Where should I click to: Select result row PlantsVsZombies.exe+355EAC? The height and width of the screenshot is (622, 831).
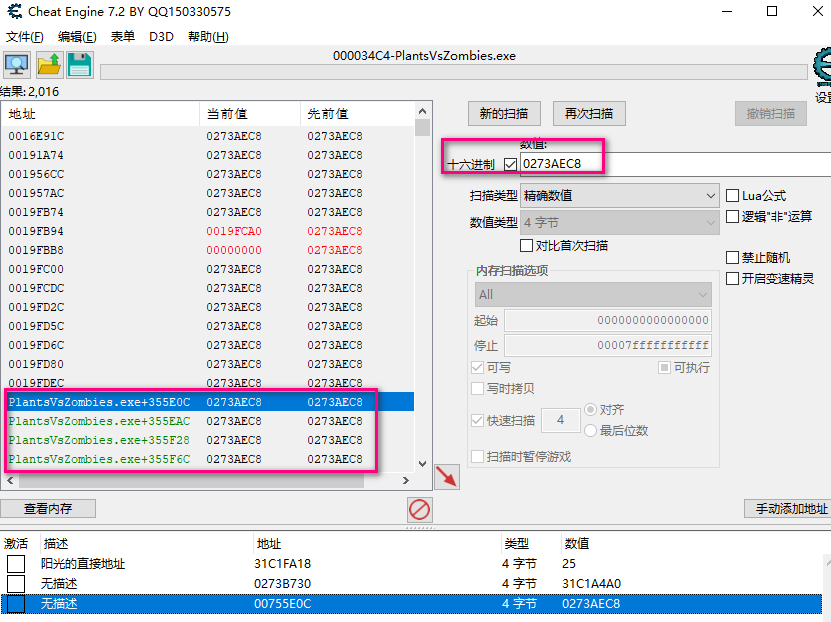tap(208, 421)
